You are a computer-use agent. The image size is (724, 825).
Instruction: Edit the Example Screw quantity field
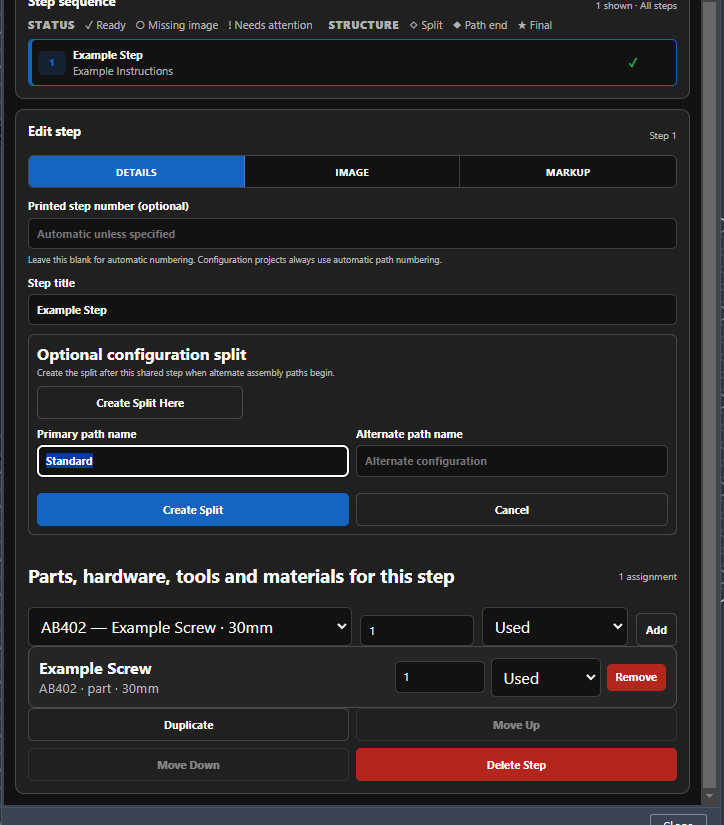click(439, 677)
